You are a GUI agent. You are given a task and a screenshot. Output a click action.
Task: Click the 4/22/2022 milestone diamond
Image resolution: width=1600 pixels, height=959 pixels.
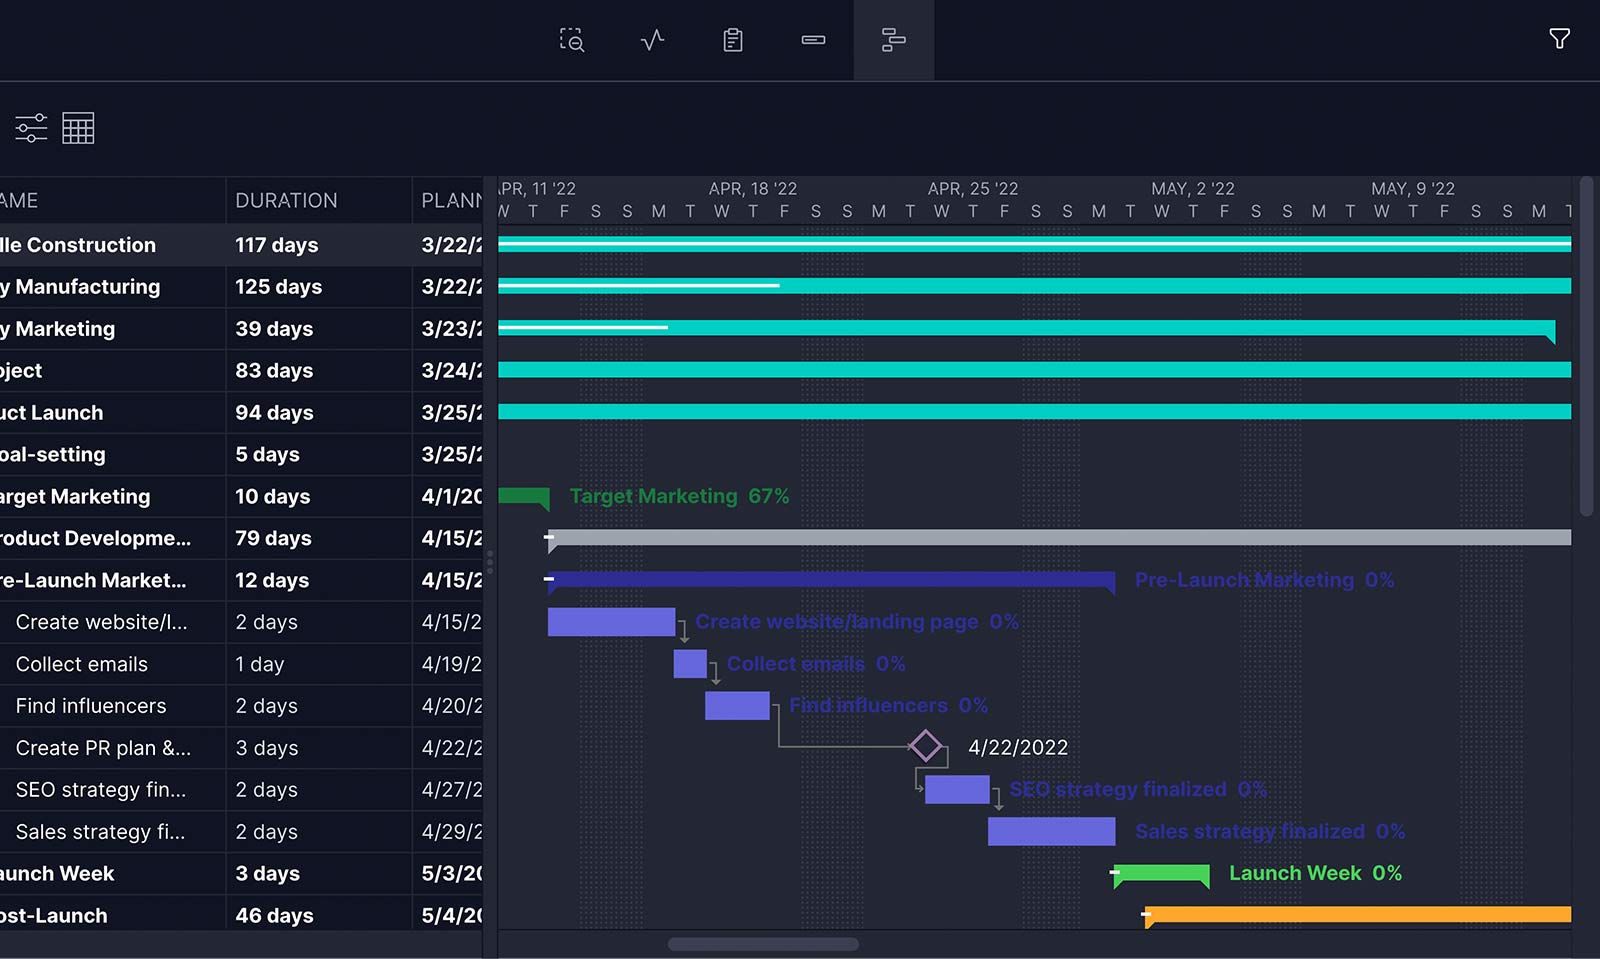926,745
